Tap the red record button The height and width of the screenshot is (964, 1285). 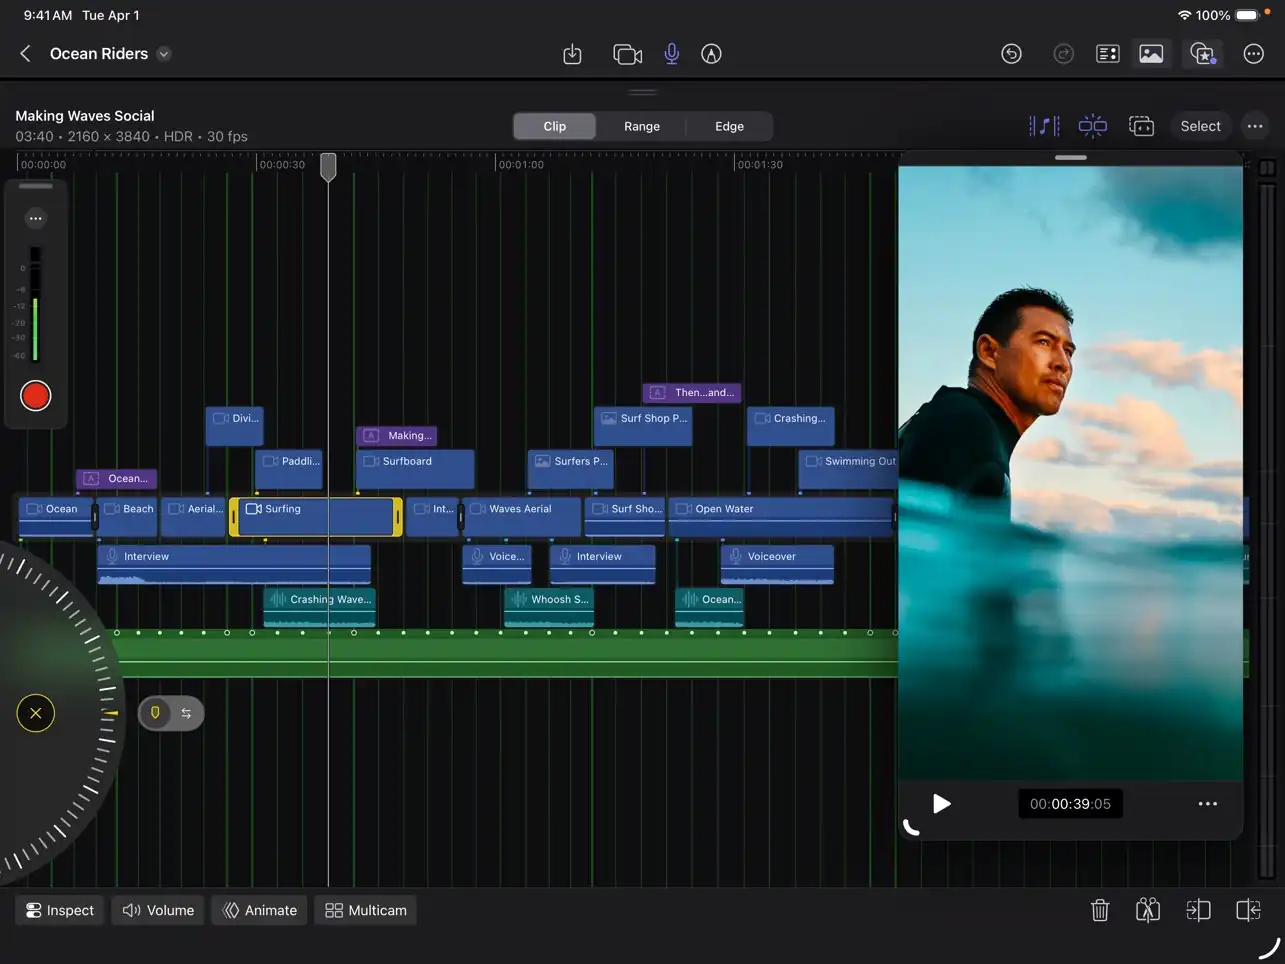click(x=36, y=396)
